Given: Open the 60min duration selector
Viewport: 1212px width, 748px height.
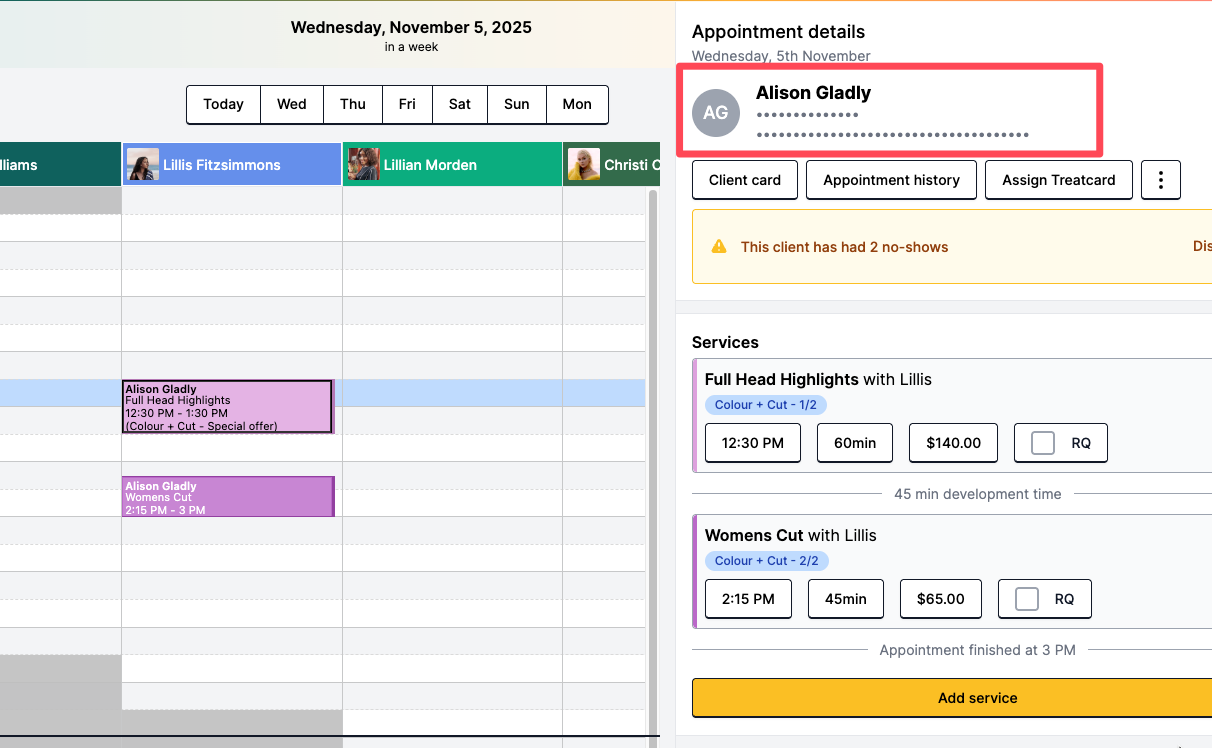Looking at the screenshot, I should click(x=854, y=443).
